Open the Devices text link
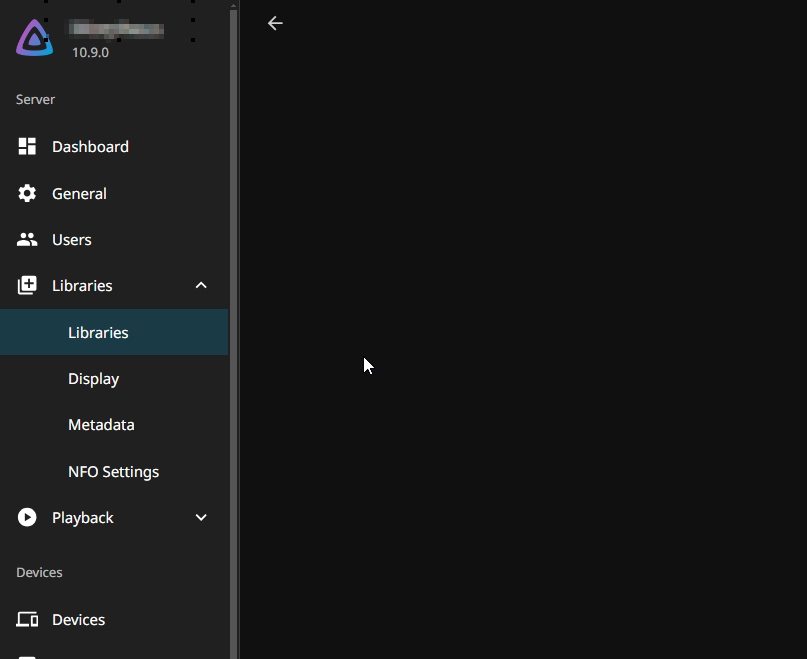This screenshot has height=659, width=807. [78, 620]
